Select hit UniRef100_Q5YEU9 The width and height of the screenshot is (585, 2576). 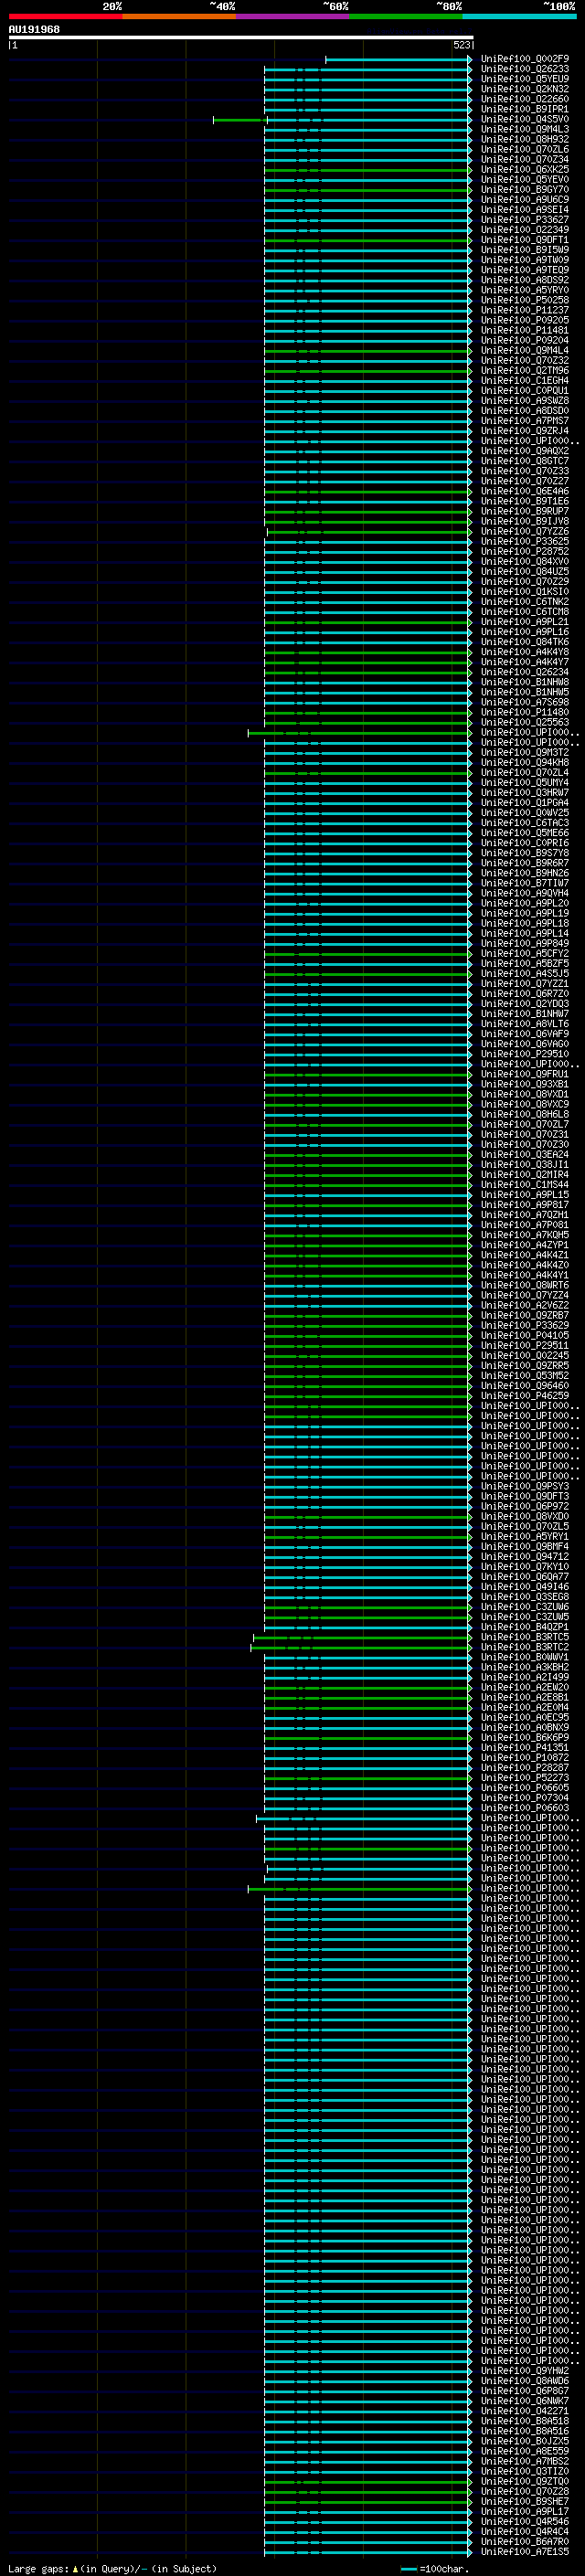pyautogui.click(x=525, y=79)
